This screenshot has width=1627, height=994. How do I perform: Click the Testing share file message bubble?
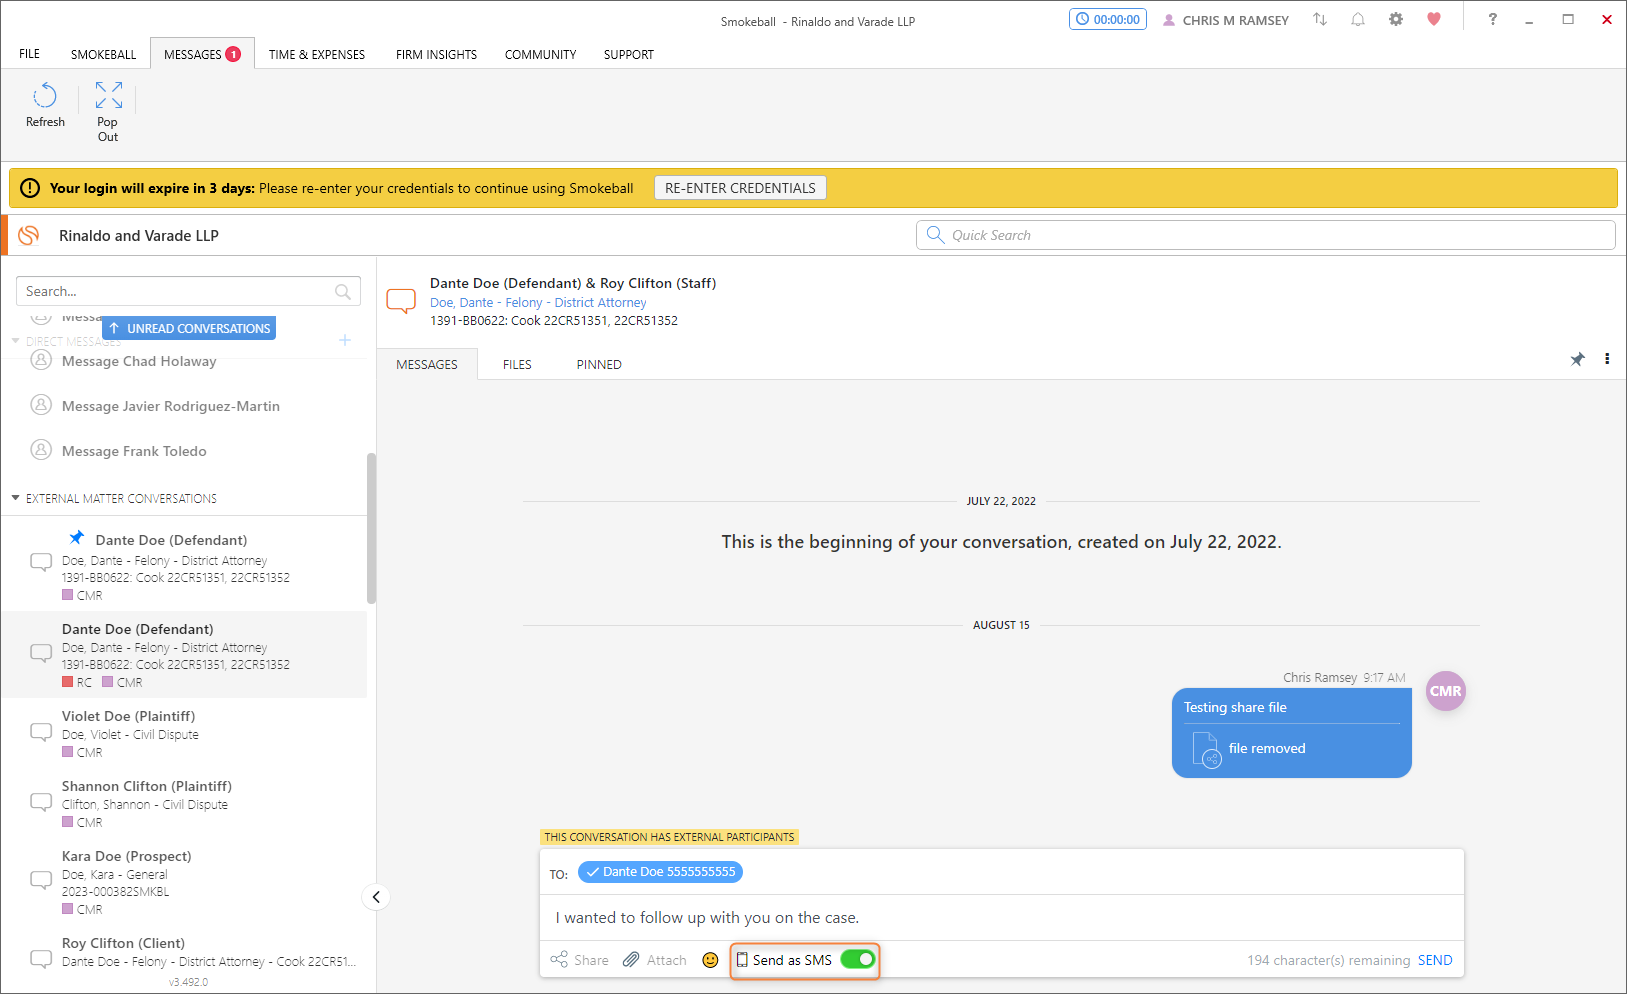[x=1291, y=732]
